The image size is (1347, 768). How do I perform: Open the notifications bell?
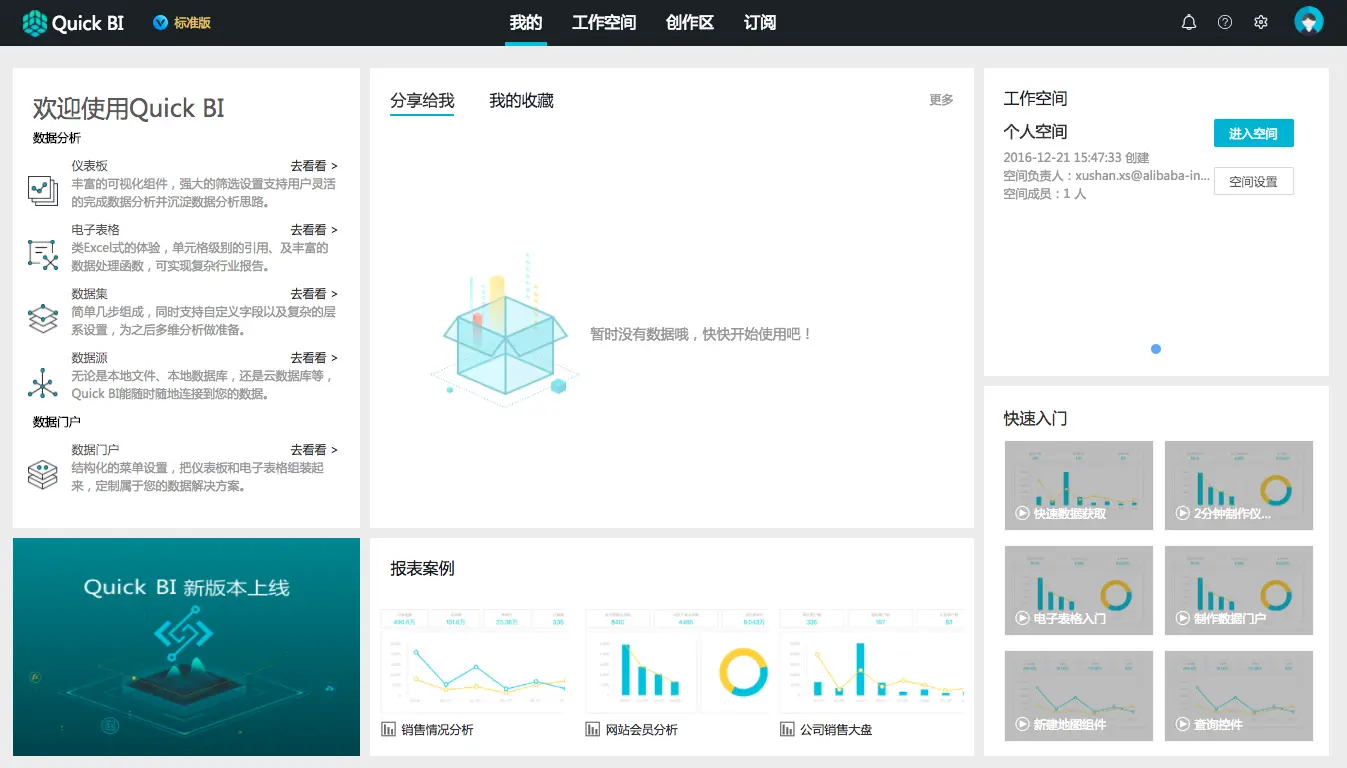pyautogui.click(x=1189, y=22)
